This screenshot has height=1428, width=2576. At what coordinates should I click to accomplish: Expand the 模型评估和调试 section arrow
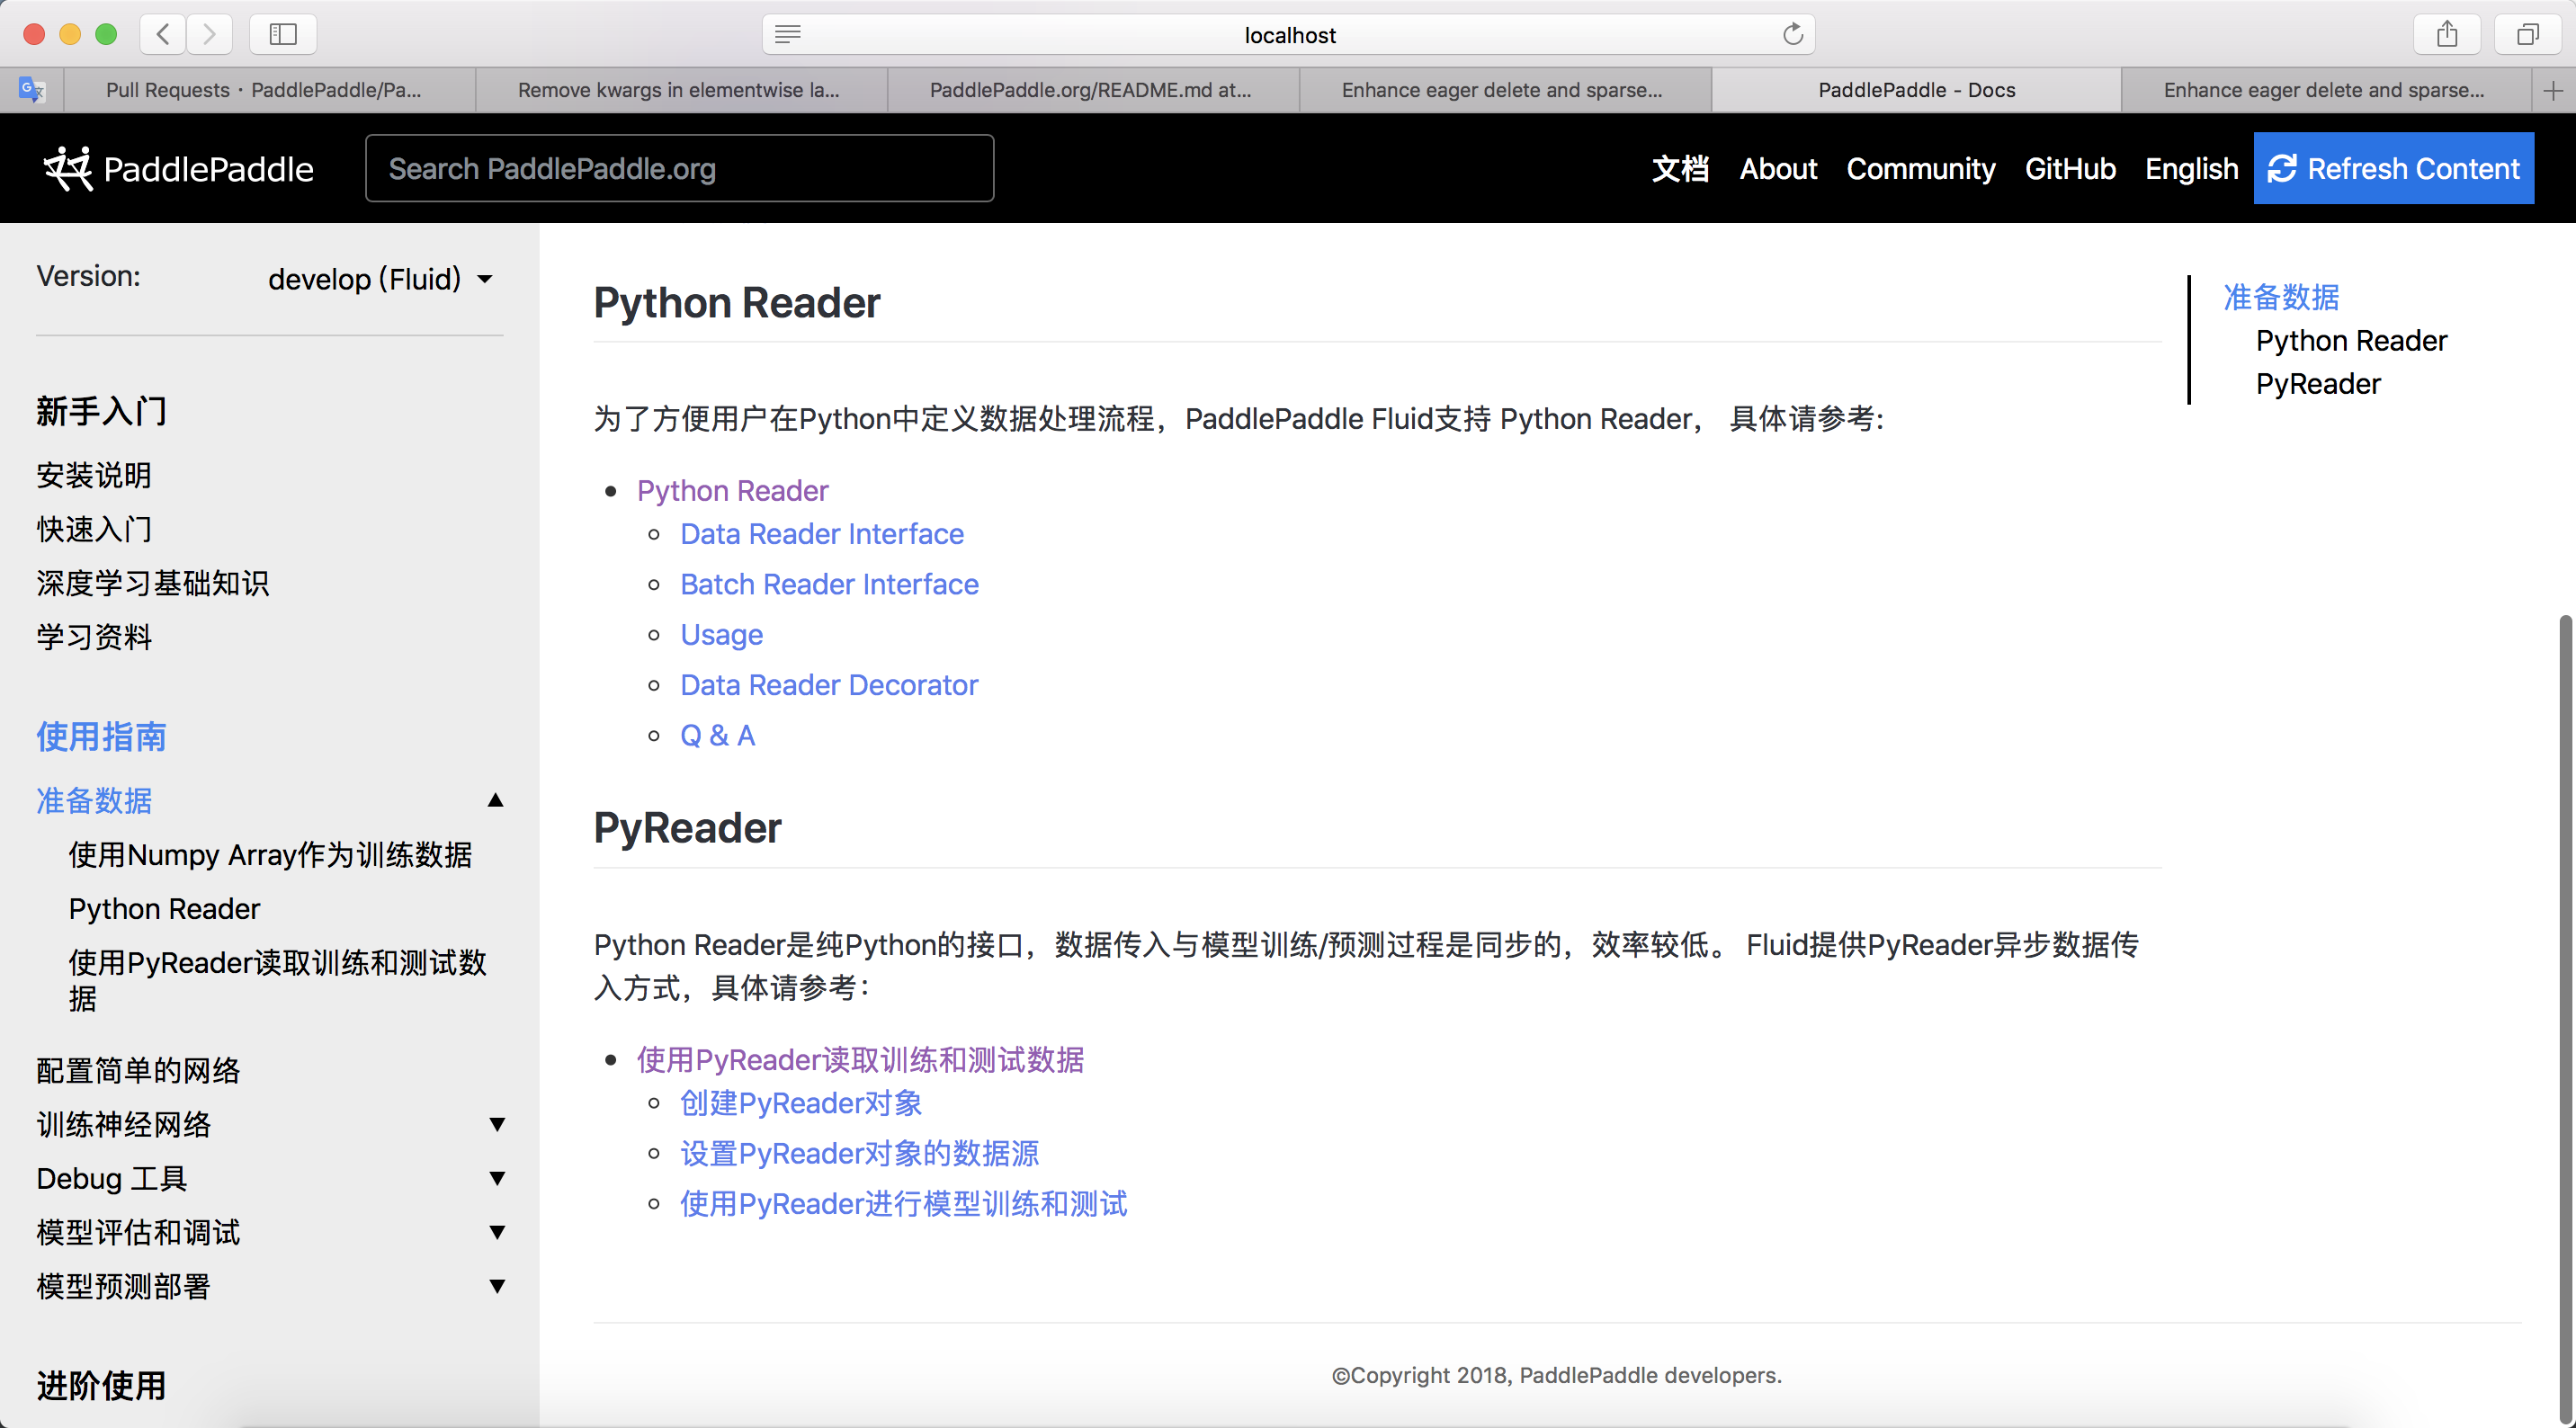coord(497,1232)
